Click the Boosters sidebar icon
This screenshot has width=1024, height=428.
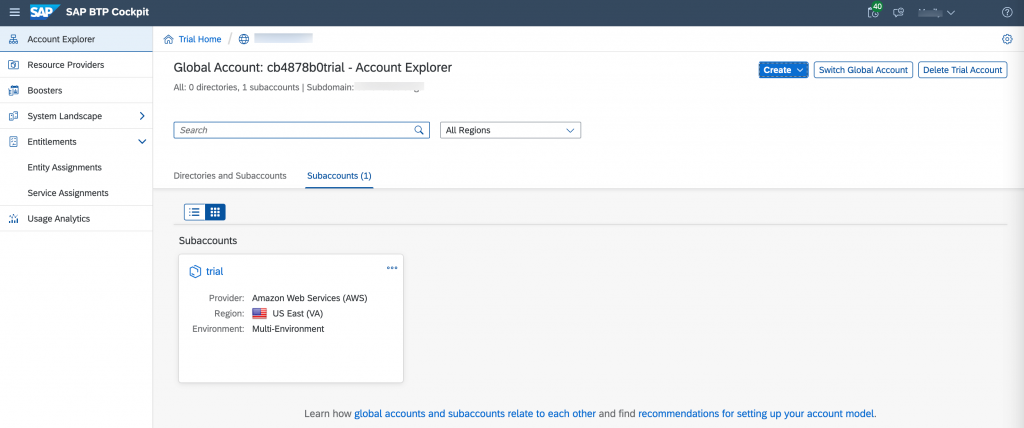(13, 90)
